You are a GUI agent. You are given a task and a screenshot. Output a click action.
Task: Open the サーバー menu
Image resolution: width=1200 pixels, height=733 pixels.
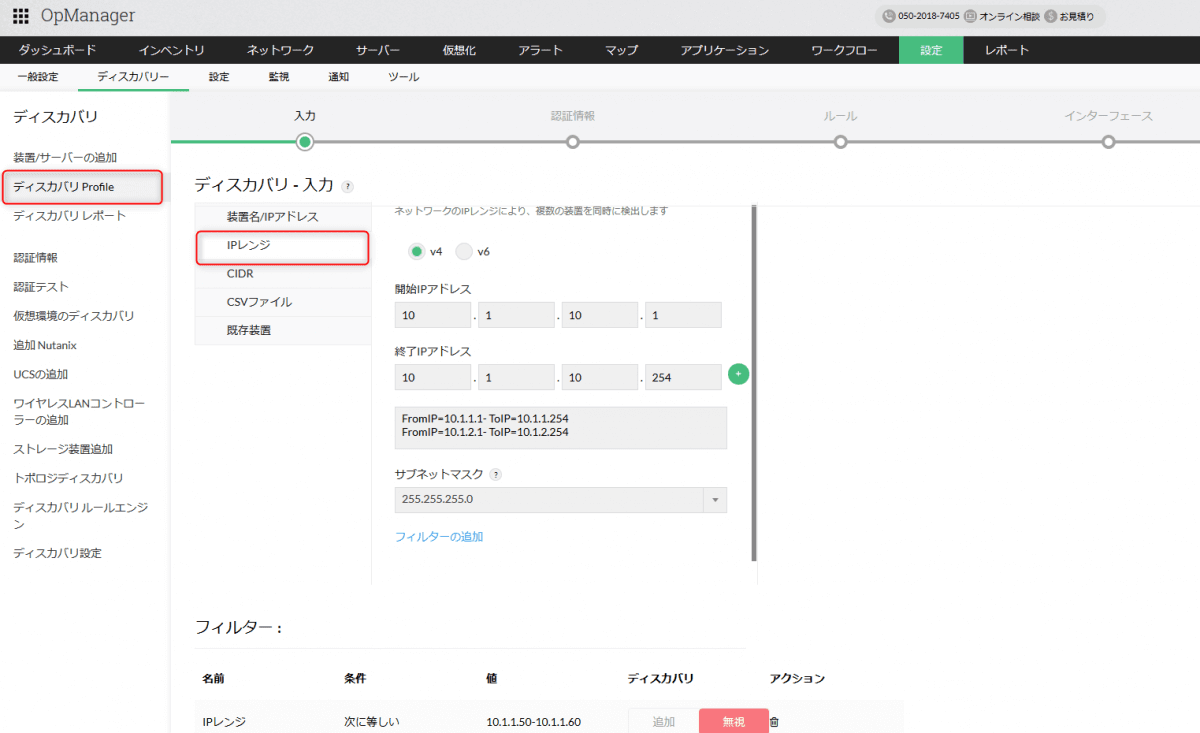coord(378,50)
